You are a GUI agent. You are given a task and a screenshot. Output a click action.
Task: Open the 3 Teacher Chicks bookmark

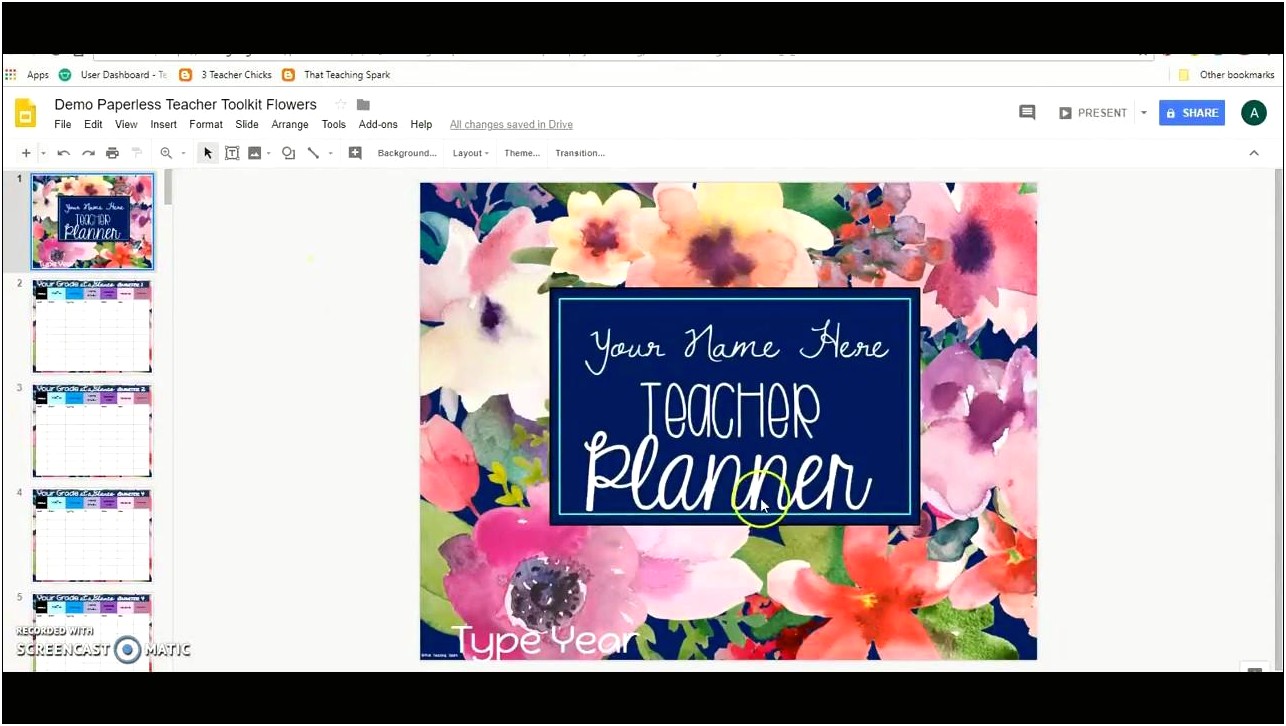(226, 75)
